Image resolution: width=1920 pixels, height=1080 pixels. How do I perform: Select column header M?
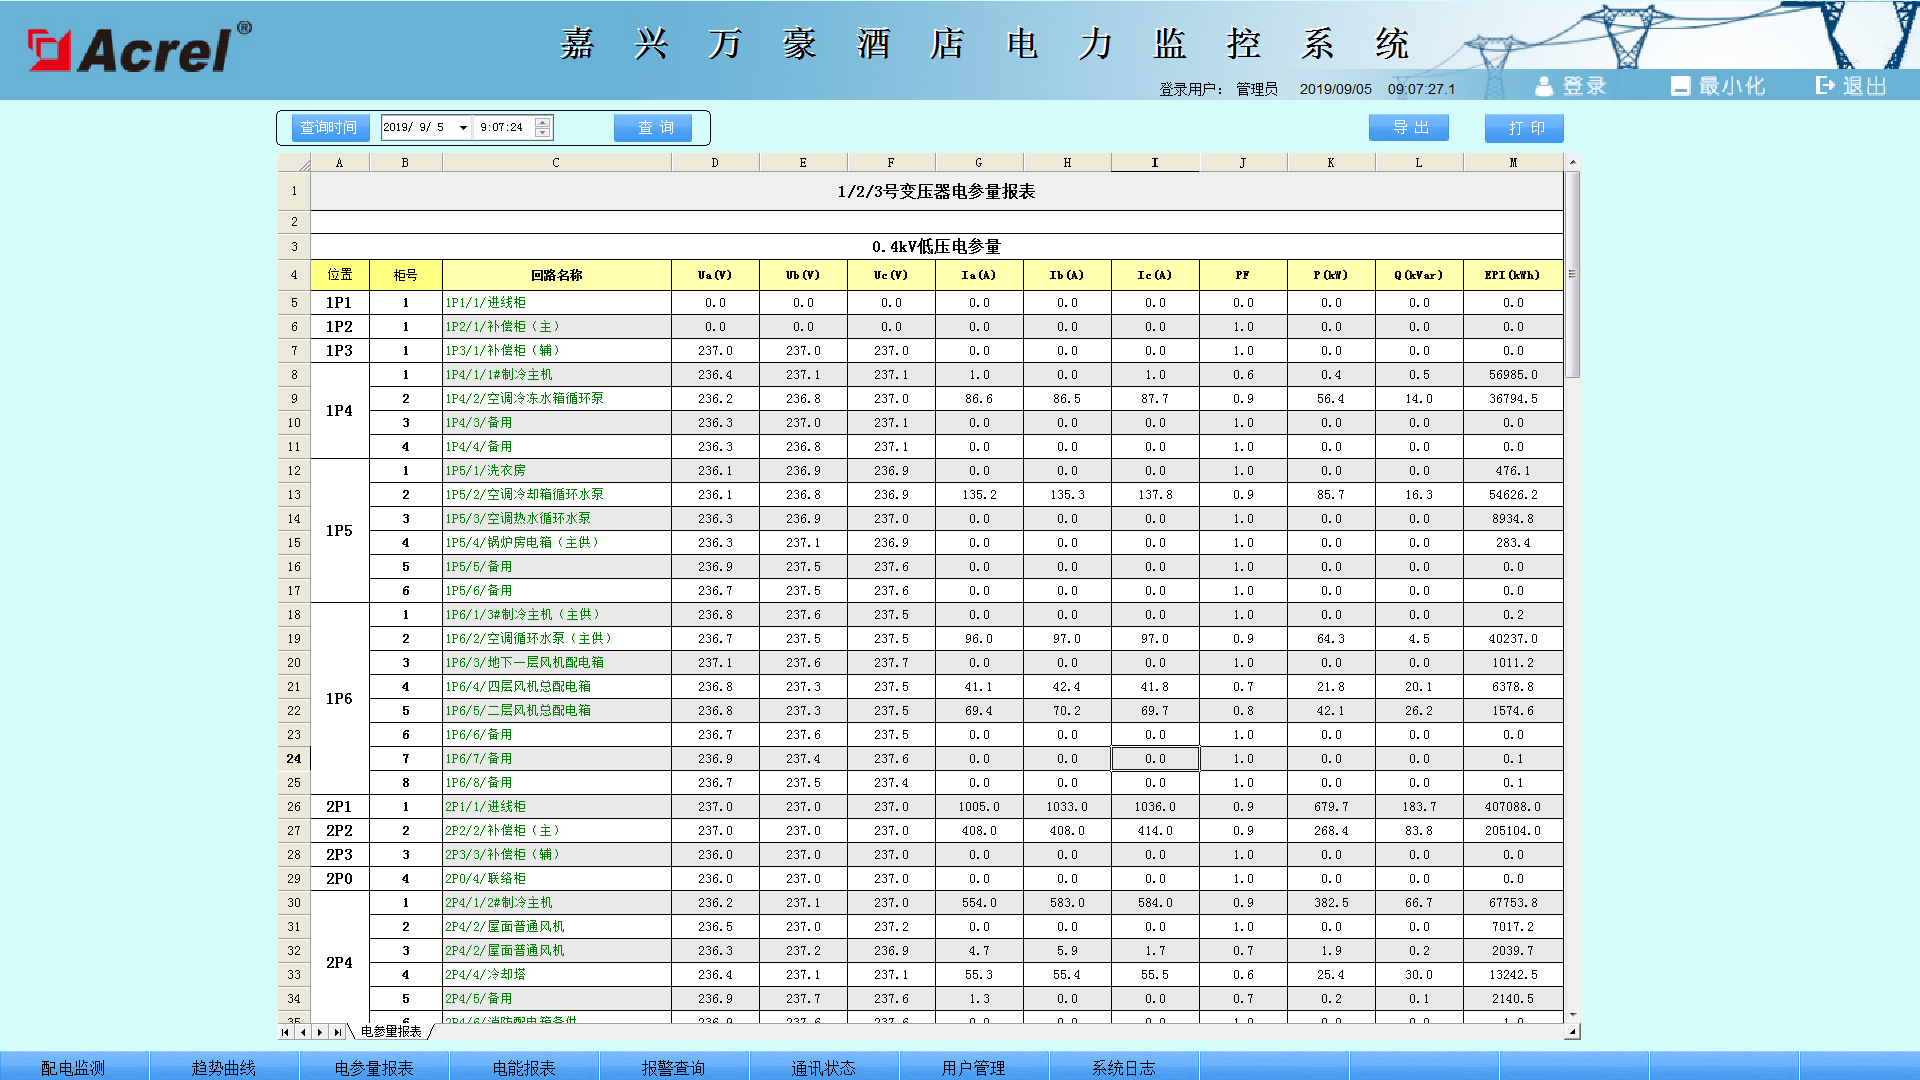1513,163
